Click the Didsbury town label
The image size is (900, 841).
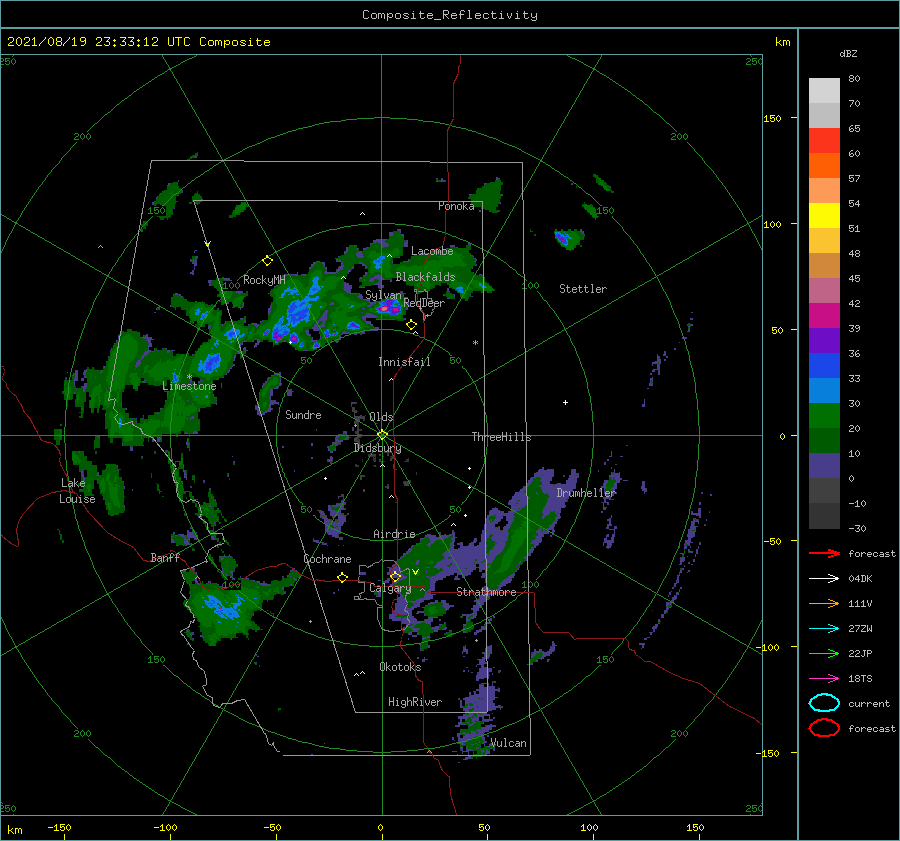378,448
